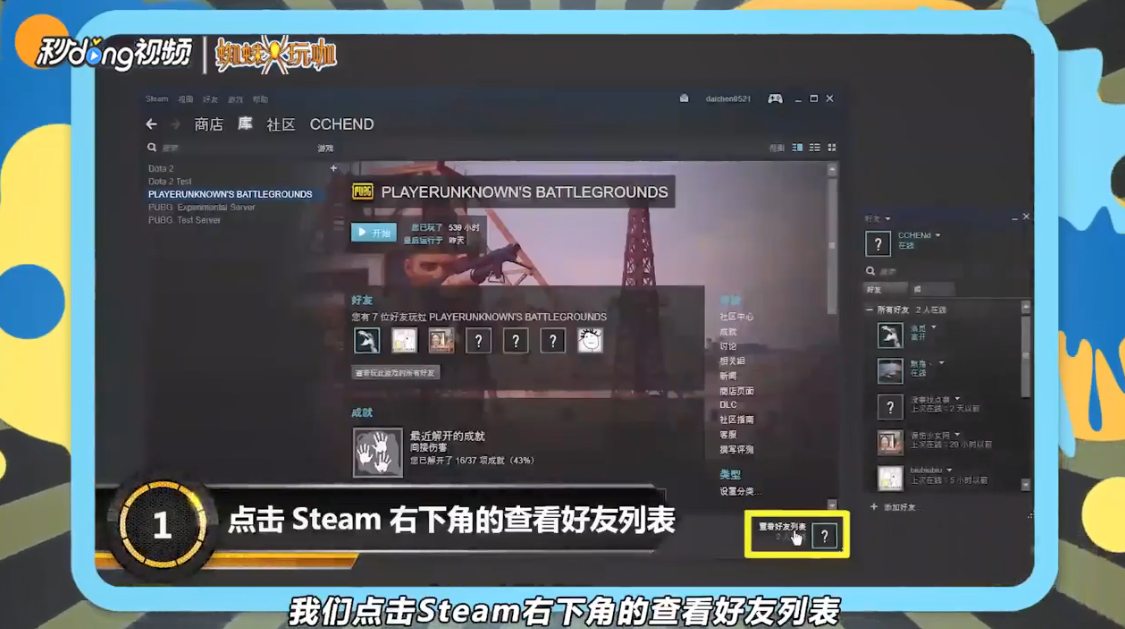Select Dota 2 in library list

(161, 169)
